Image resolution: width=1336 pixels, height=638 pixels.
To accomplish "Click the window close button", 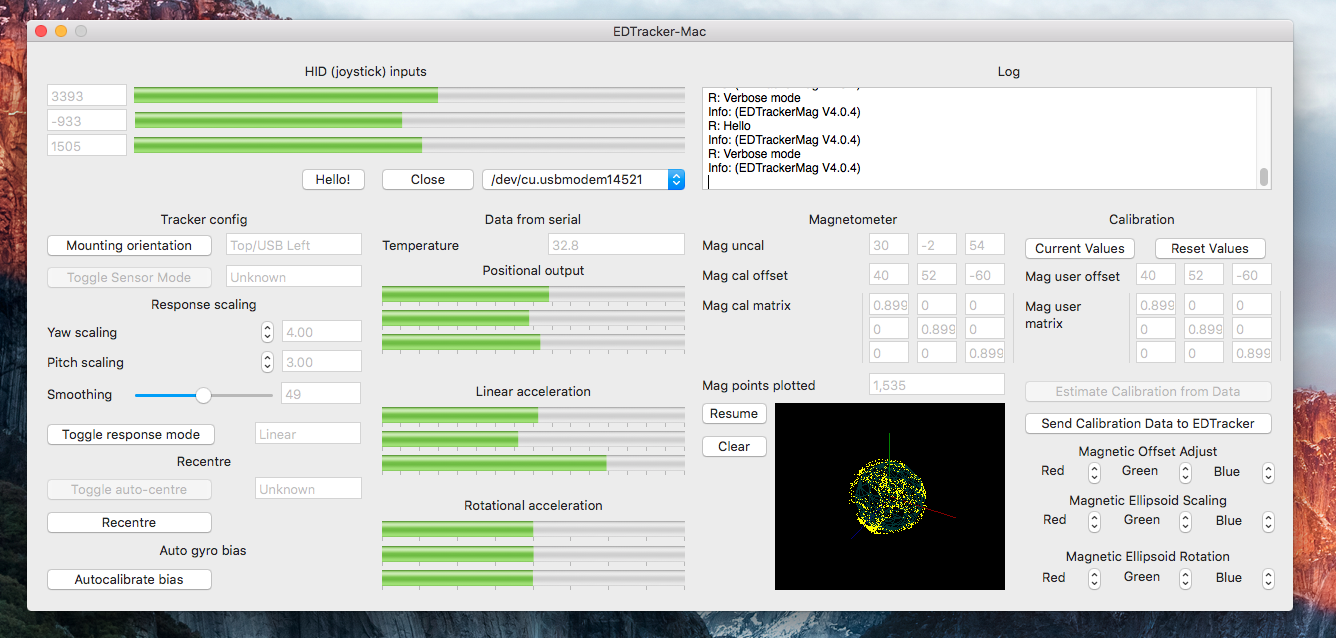I will pyautogui.click(x=41, y=31).
